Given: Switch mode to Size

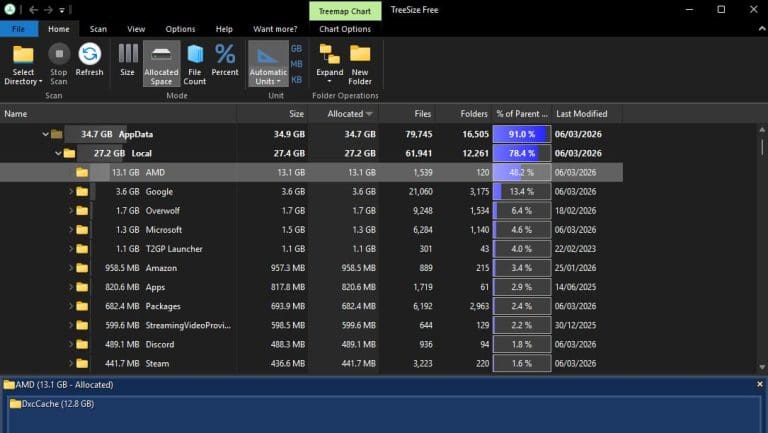Looking at the screenshot, I should pos(127,60).
